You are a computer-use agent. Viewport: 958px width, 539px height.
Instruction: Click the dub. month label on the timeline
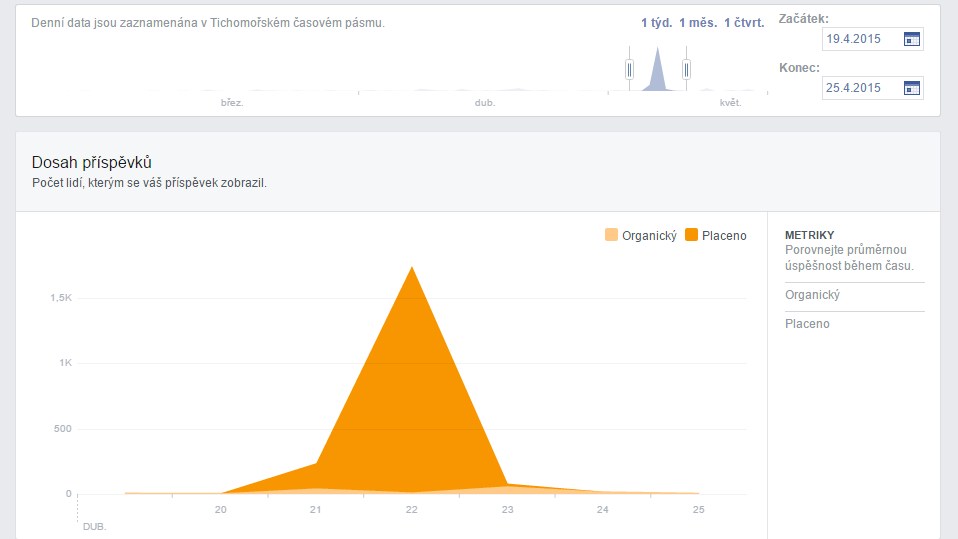(x=485, y=103)
